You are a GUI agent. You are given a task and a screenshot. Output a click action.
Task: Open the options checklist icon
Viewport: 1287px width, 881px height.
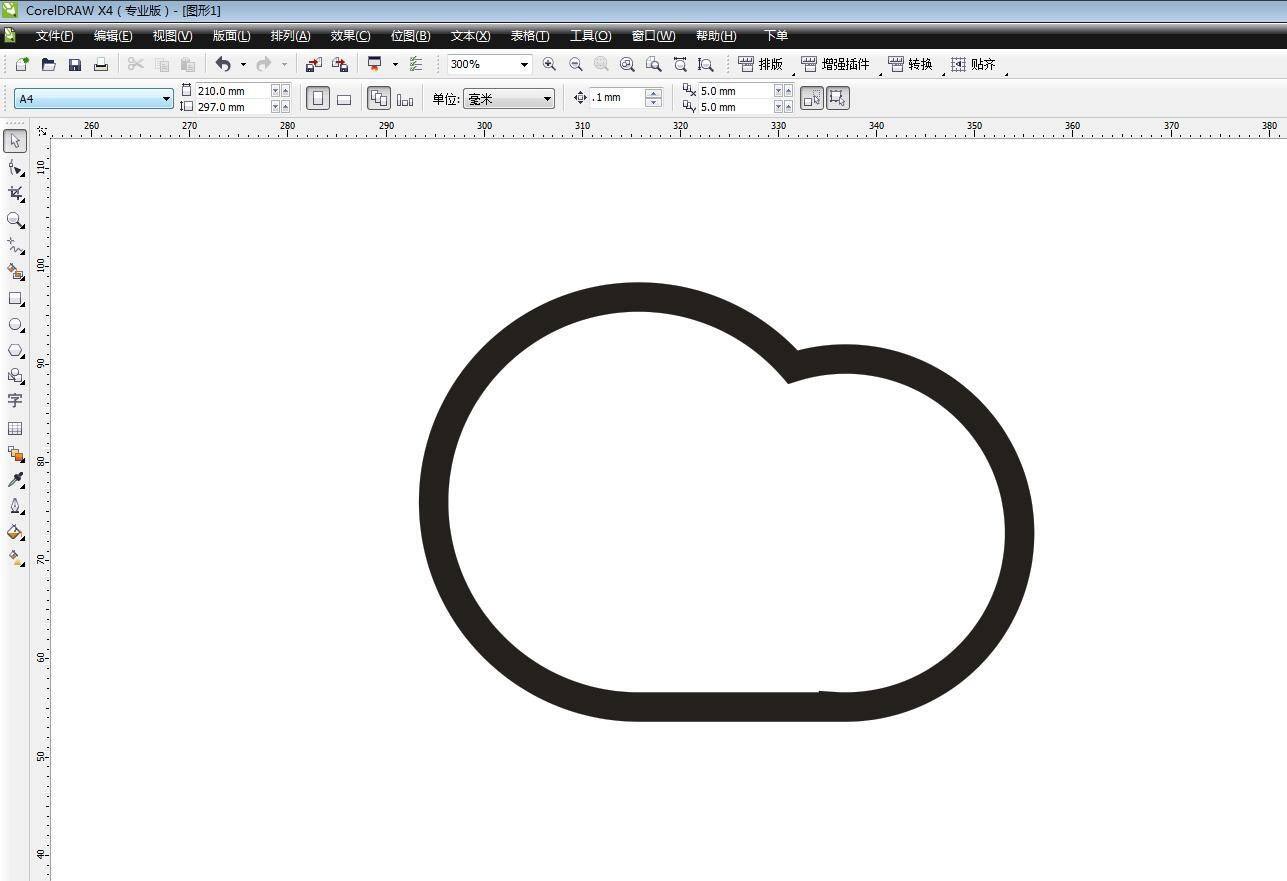point(416,64)
